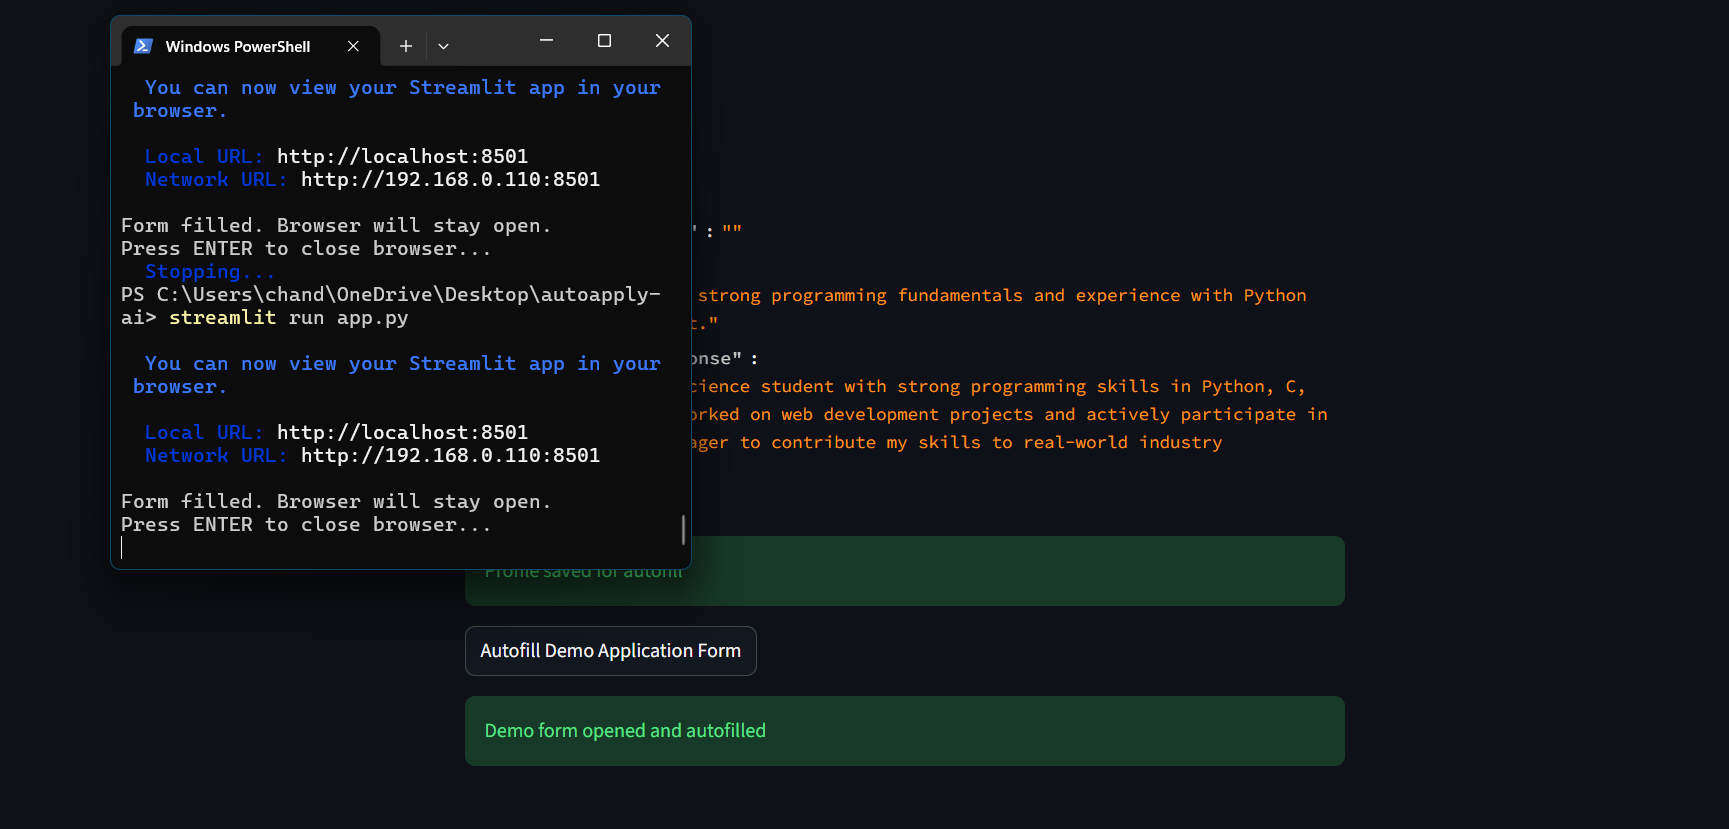Select the Windows PowerShell tab title
Screen dimensions: 1729x829
point(238,47)
